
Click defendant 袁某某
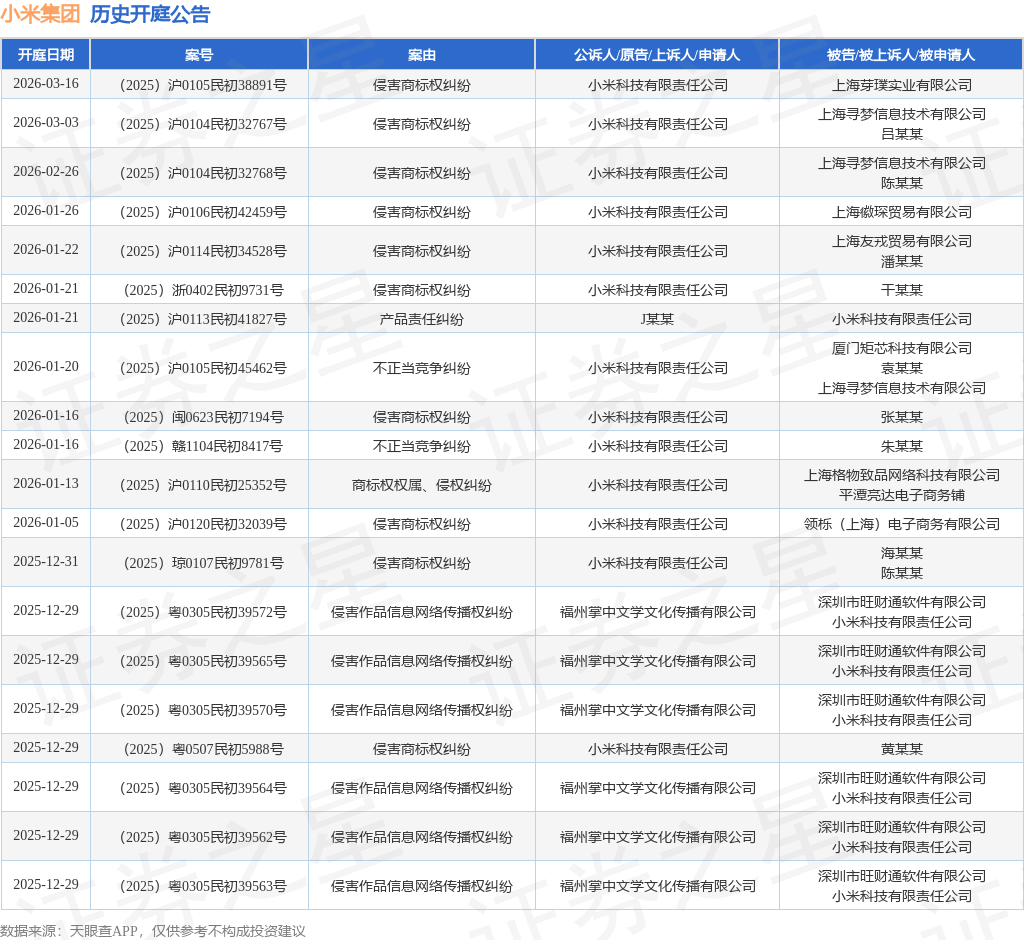(x=901, y=368)
